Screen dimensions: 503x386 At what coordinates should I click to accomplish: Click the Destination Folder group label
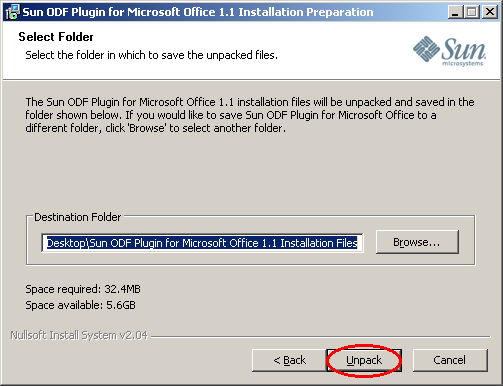pos(78,217)
